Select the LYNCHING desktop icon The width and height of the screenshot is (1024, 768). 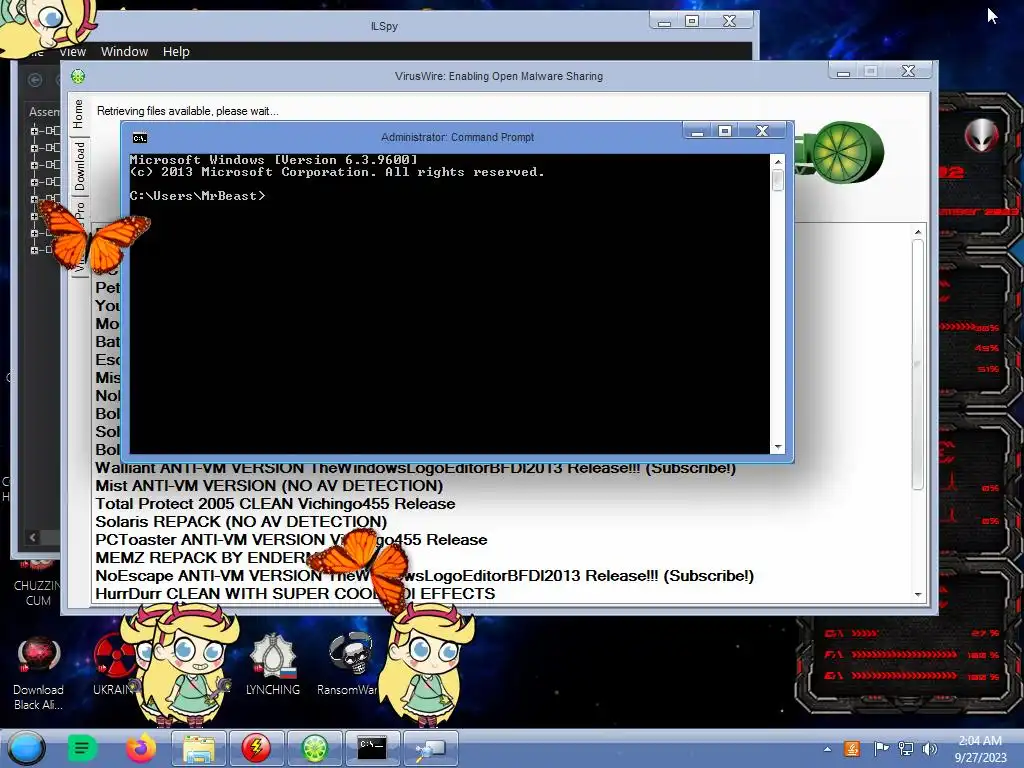click(x=273, y=665)
